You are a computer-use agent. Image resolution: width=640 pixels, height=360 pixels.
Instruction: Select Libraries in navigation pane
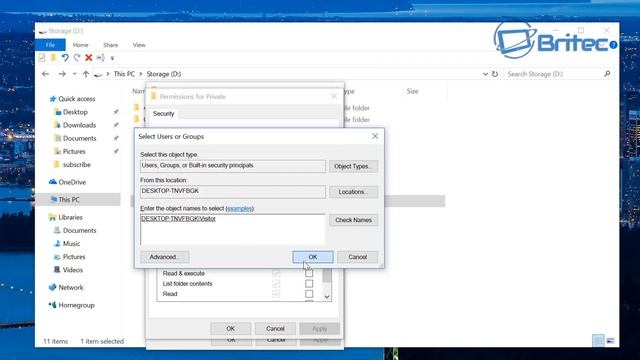70,217
